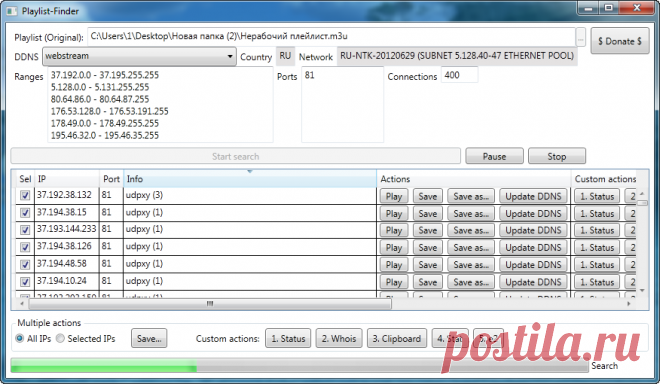Sort results by the IP column header

coord(67,179)
